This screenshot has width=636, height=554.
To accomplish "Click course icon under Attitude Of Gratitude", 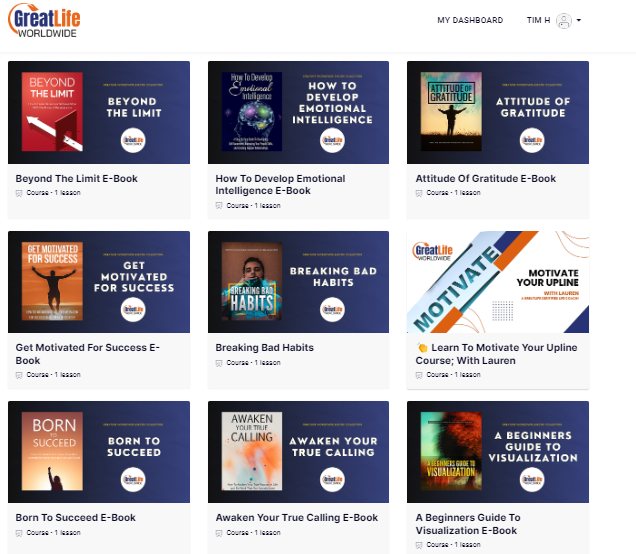I will point(419,193).
